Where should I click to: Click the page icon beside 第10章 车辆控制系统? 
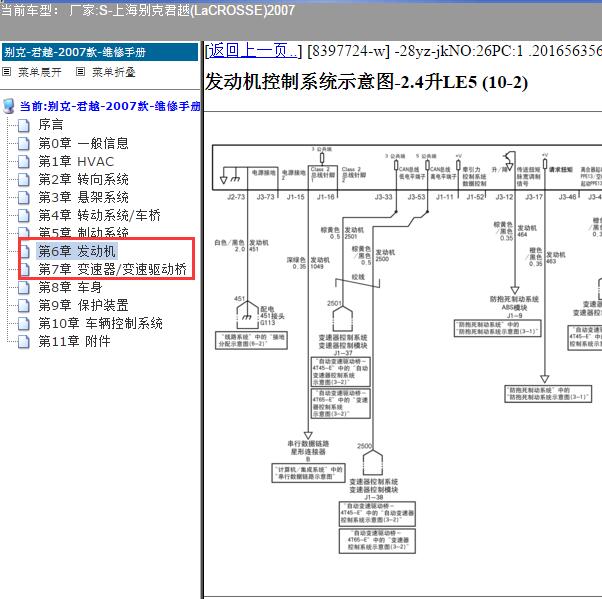(x=24, y=324)
